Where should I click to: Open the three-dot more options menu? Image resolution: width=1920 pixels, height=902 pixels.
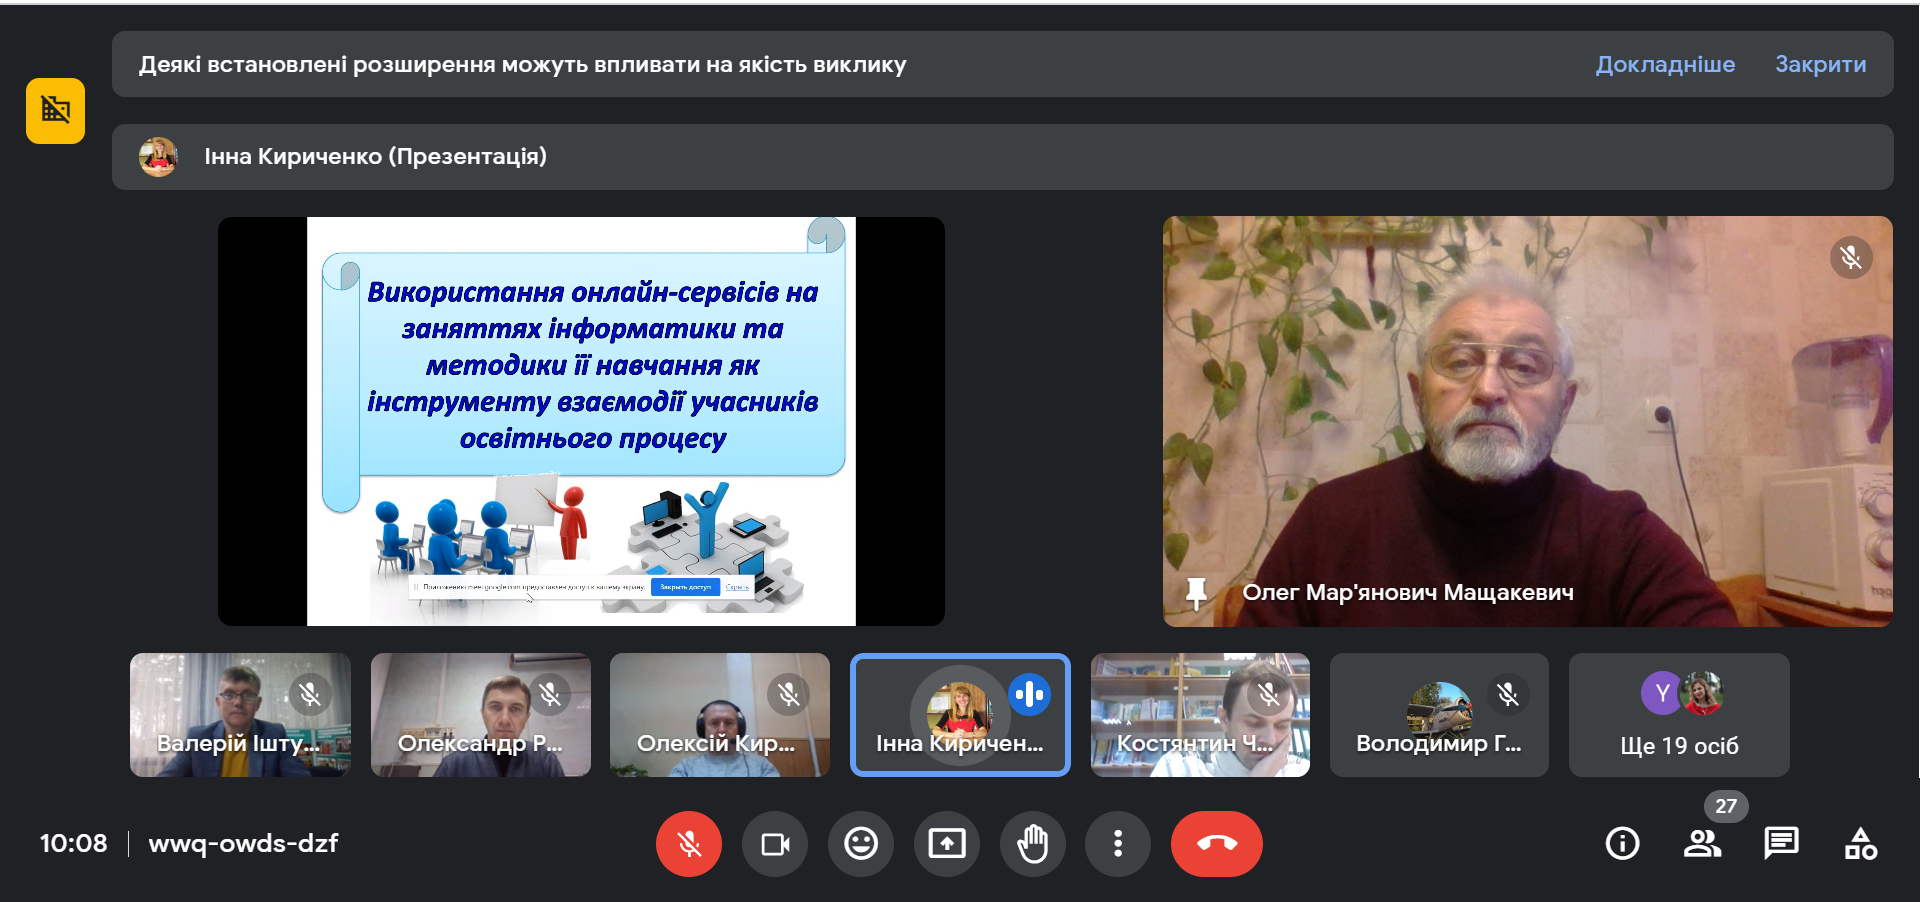point(1118,844)
